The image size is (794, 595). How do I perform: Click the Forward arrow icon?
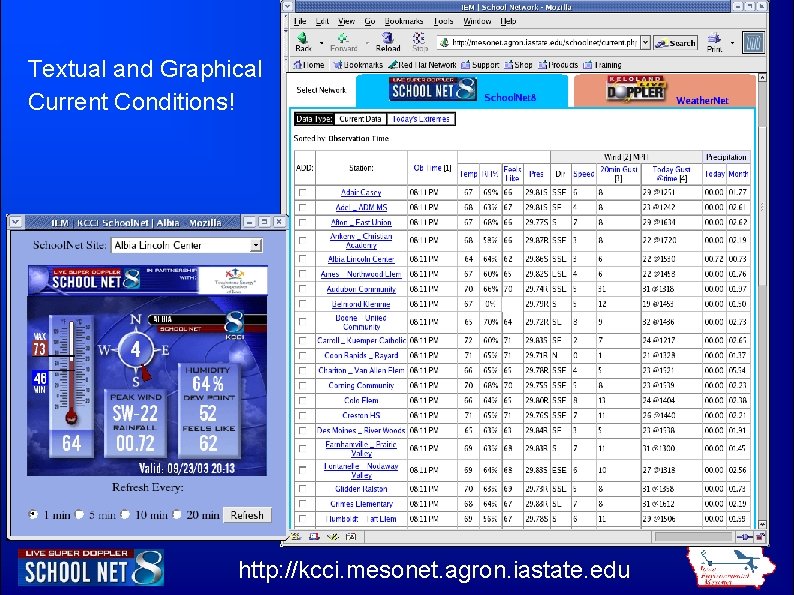343,38
